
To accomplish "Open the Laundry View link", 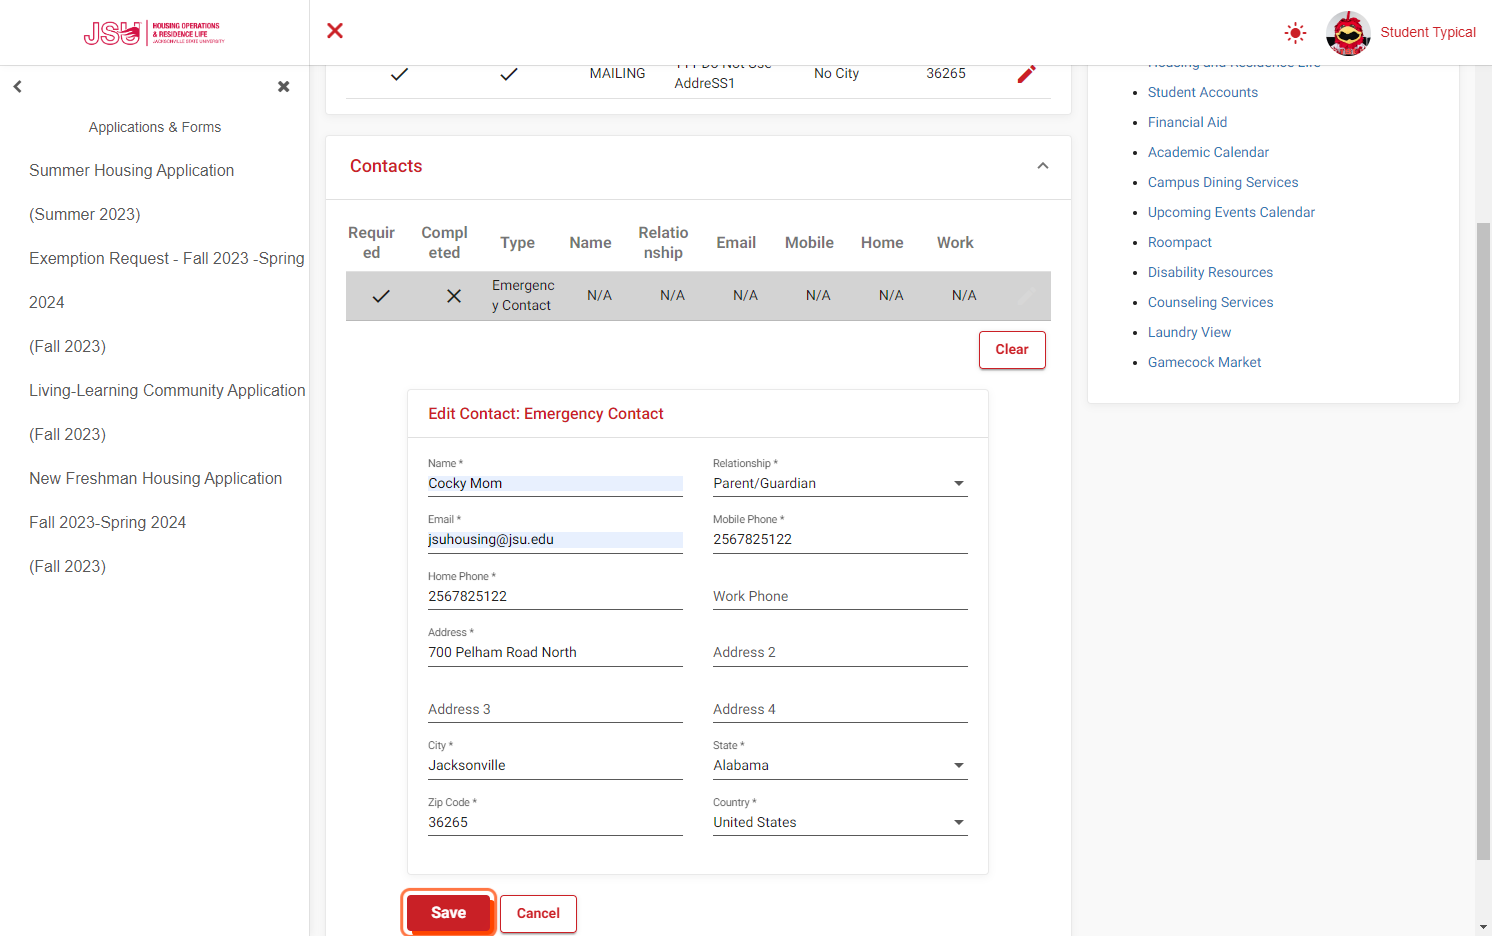I will coord(1189,333).
